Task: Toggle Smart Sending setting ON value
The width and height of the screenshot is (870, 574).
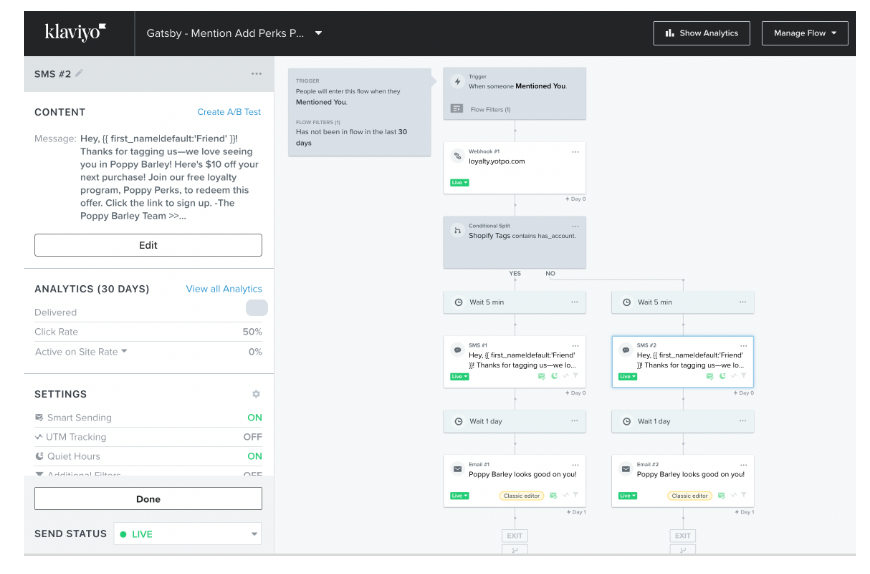Action: [255, 418]
